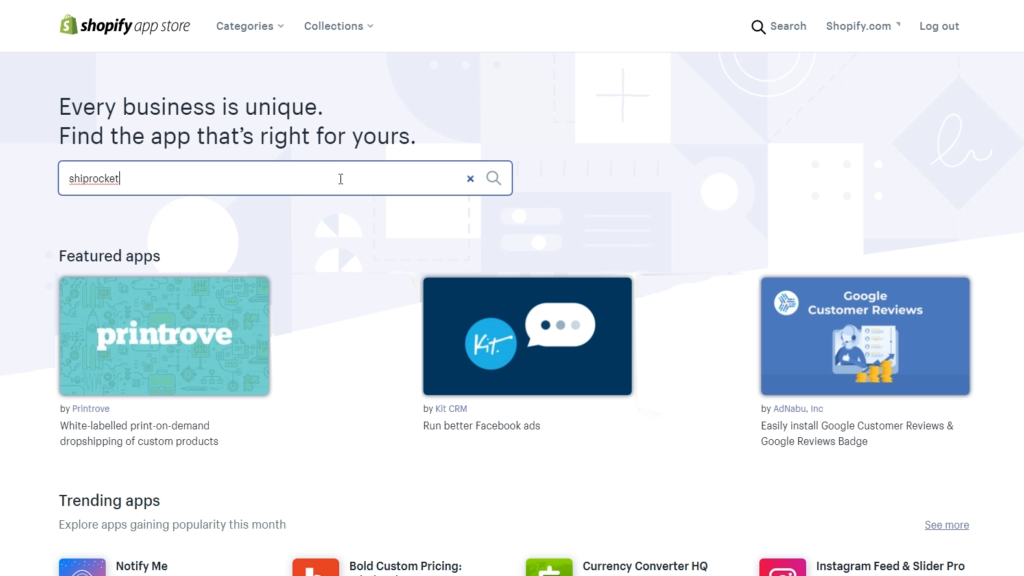Click 'Explore apps gaining popularity this month'
The height and width of the screenshot is (576, 1024).
[172, 524]
